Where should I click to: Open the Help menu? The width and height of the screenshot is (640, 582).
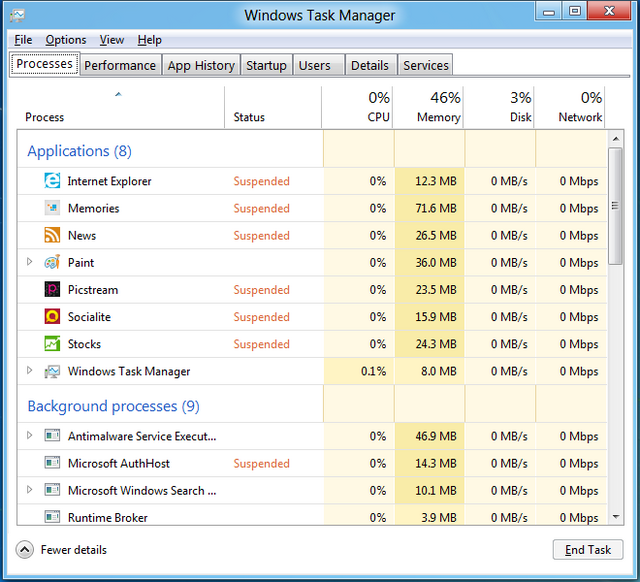[x=149, y=40]
